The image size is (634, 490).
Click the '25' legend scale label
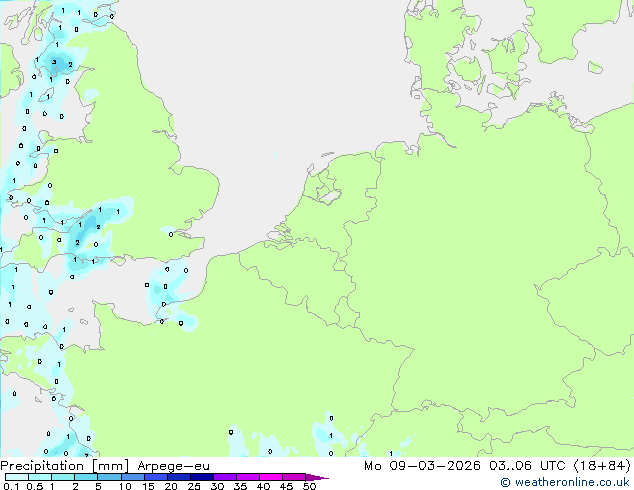(x=194, y=486)
